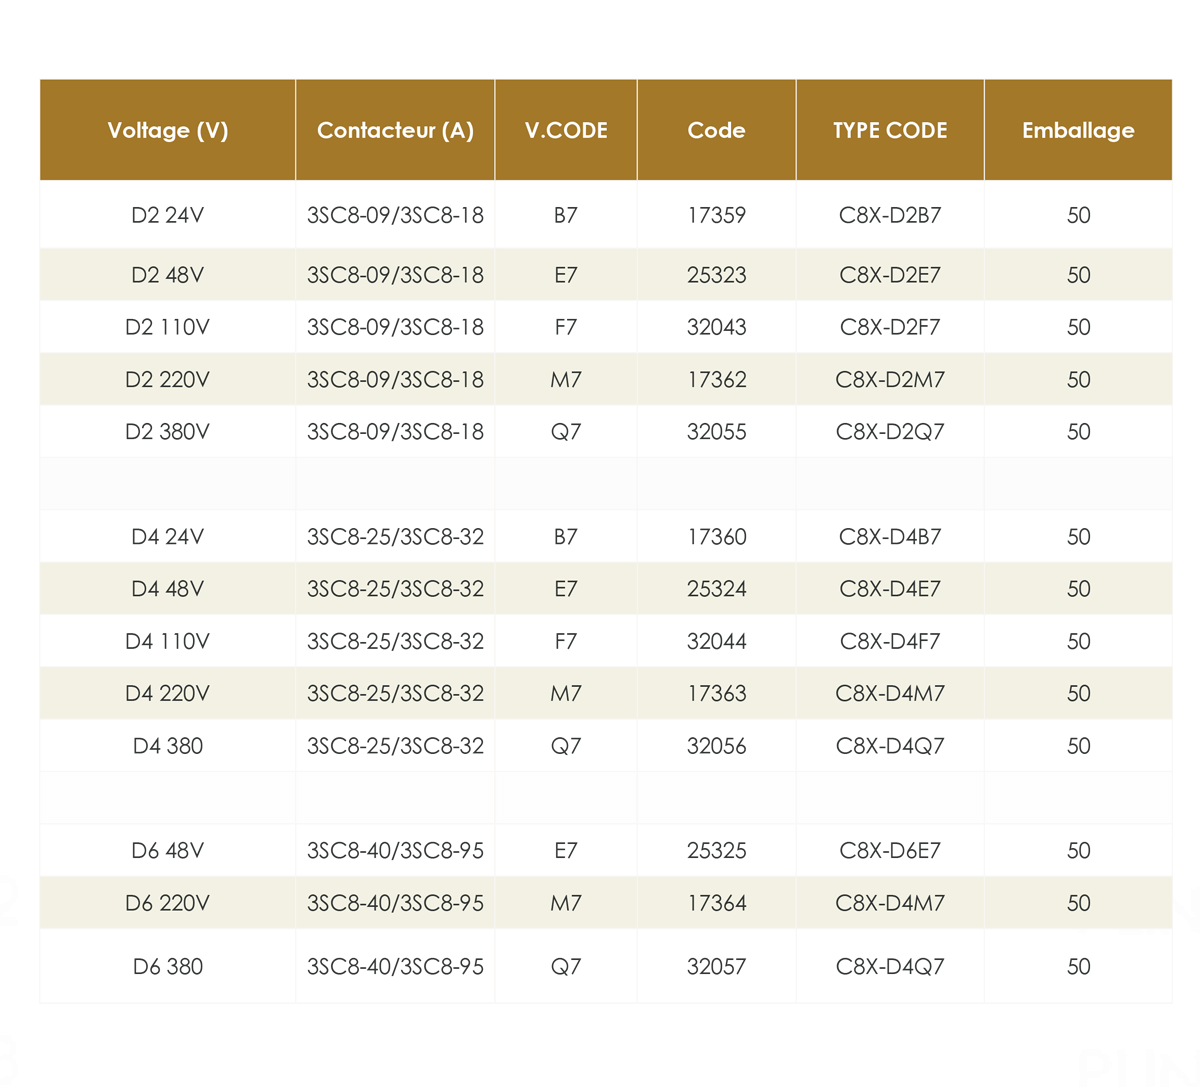Select the D4 110V voltage cell

168,641
